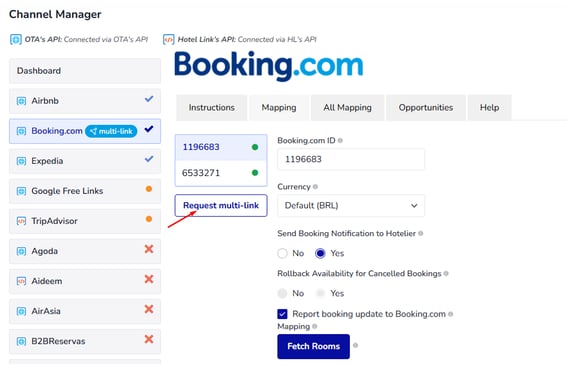The image size is (567, 366).
Task: Switch to the Mapping tab
Action: pyautogui.click(x=279, y=107)
